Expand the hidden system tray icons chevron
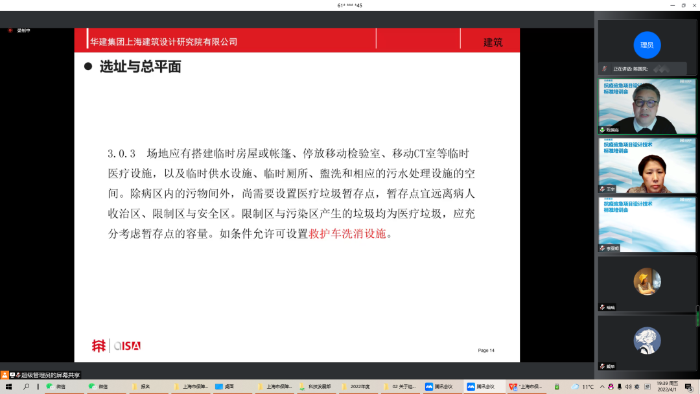Screen dimensions: 700x394 tap(602, 387)
